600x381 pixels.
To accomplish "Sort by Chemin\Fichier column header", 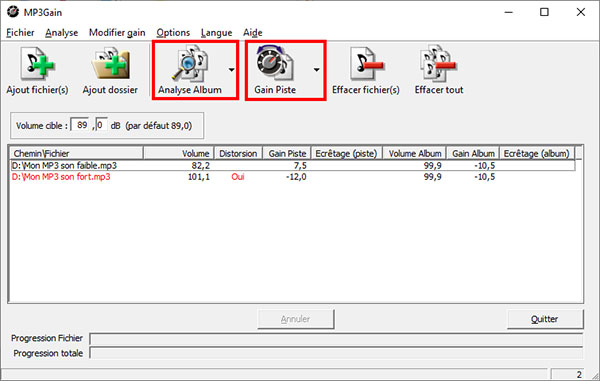I will tap(77, 153).
